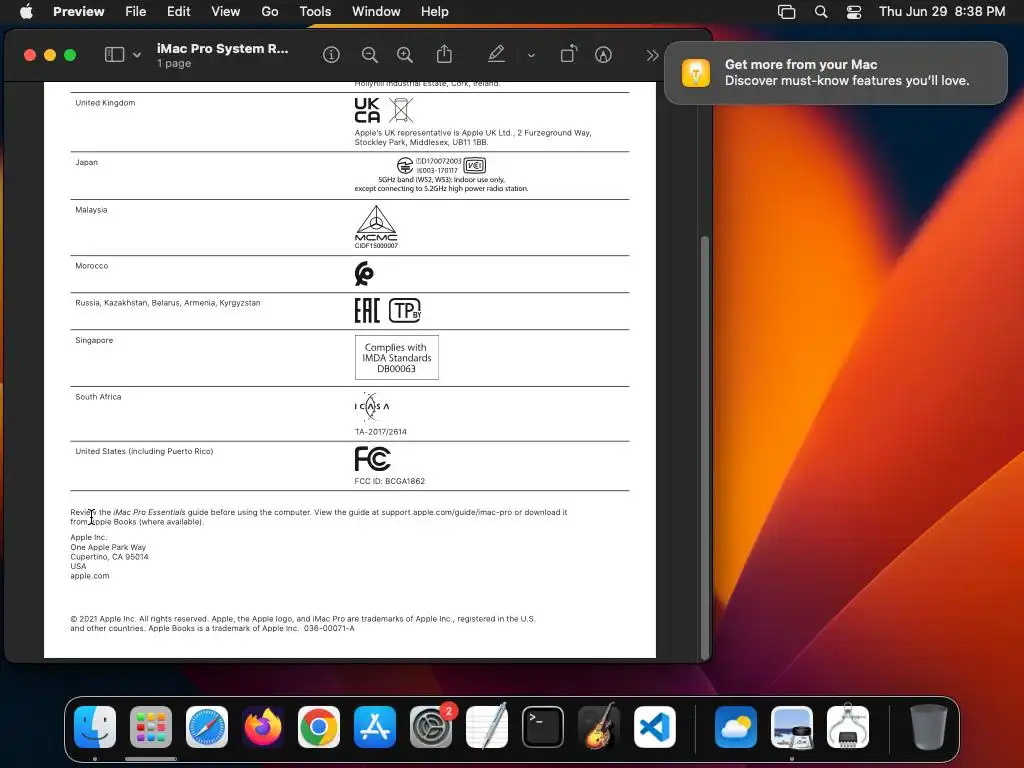
Task: Click United States (including Puerto Rico)
Action: [144, 451]
